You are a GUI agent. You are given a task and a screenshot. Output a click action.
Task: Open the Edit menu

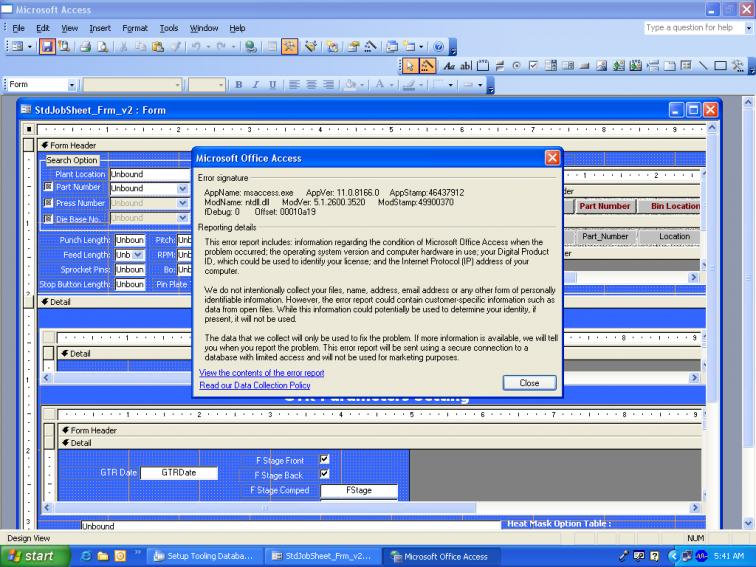[43, 28]
